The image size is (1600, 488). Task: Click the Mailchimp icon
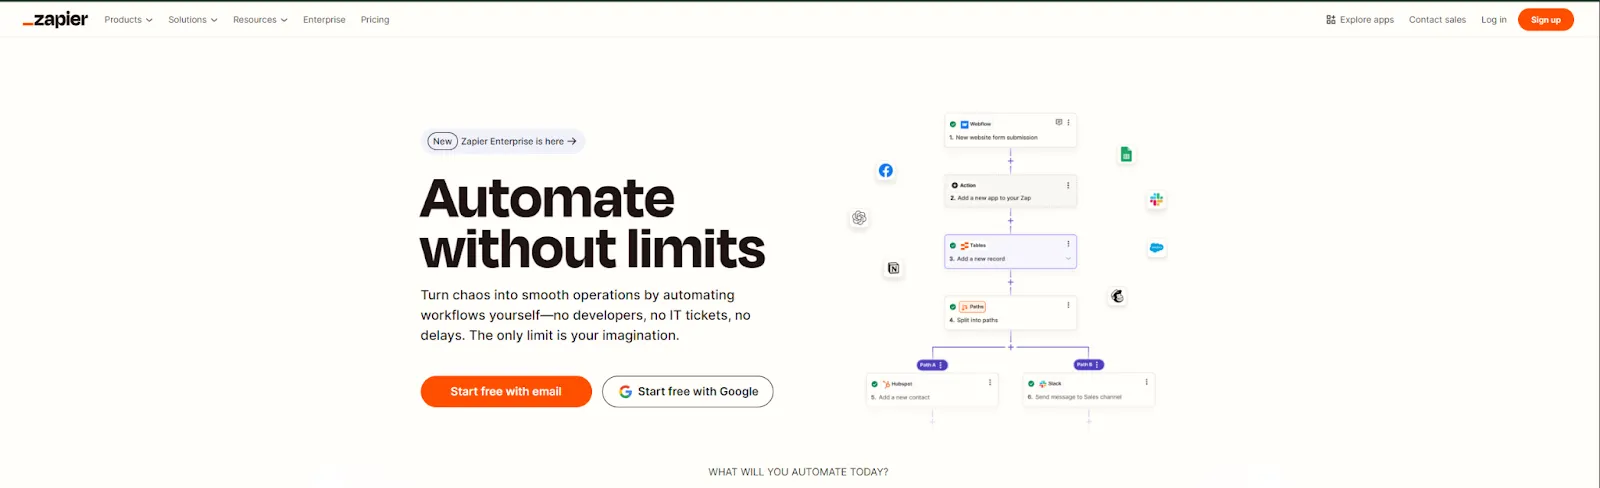[1118, 296]
